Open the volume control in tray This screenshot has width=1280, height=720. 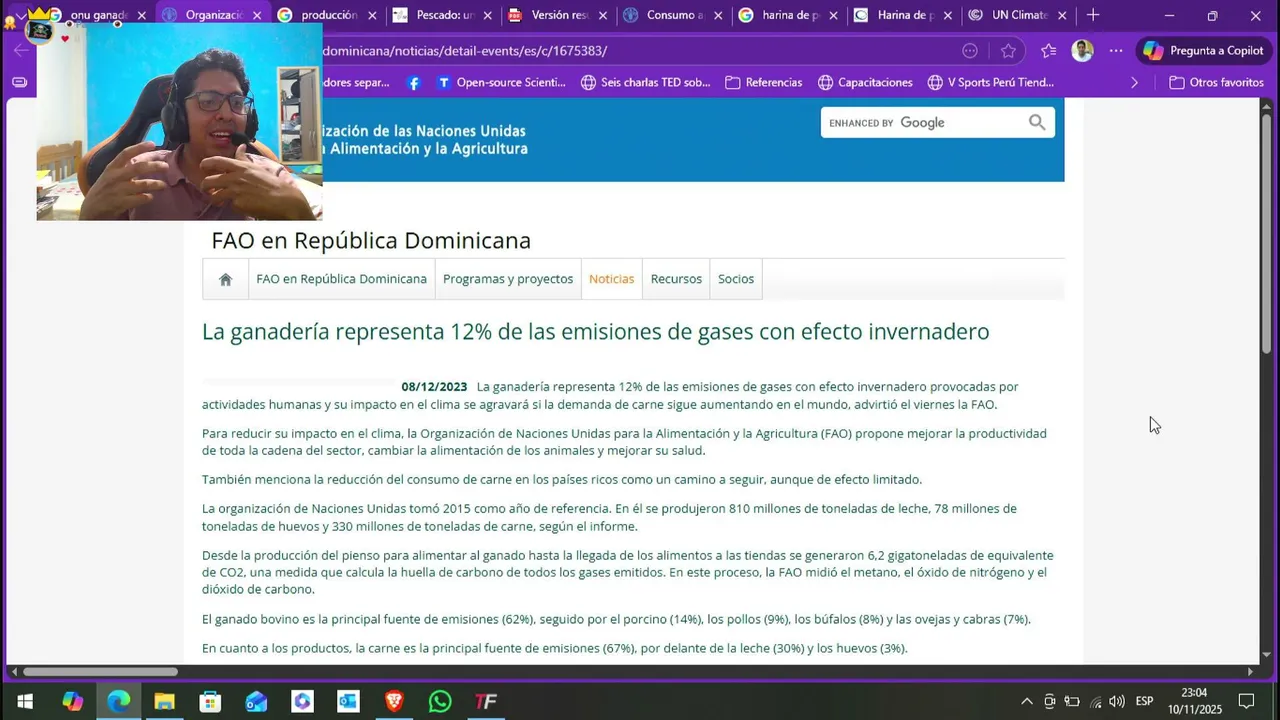click(x=1117, y=701)
